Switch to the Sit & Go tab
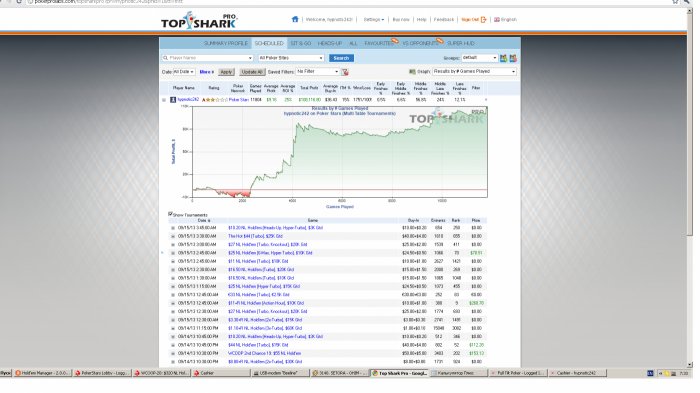The width and height of the screenshot is (700, 393). click(x=300, y=43)
